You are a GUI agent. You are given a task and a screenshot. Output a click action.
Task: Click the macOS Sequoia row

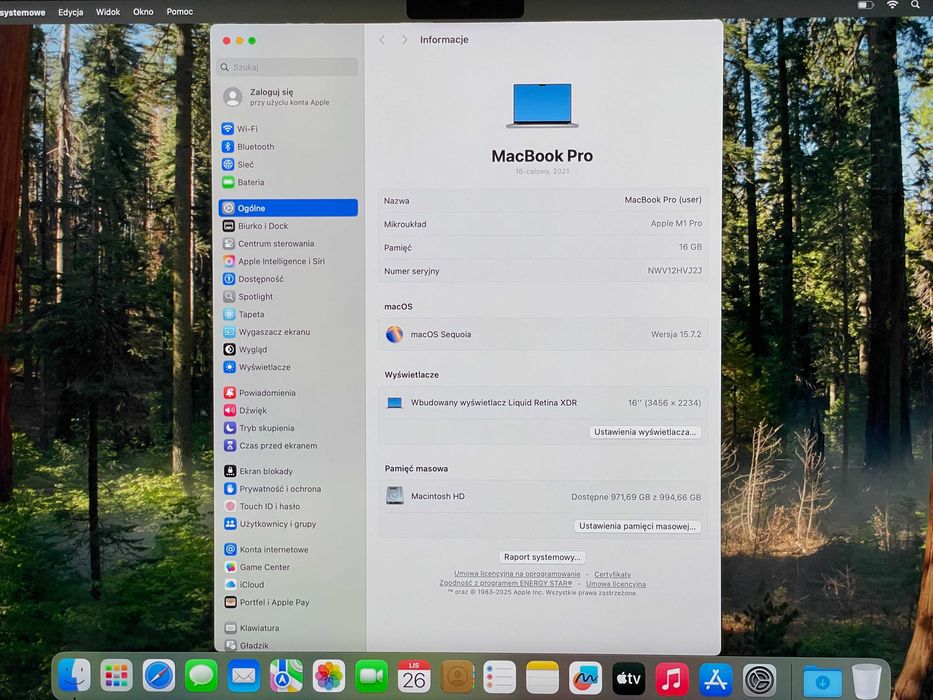coord(543,335)
